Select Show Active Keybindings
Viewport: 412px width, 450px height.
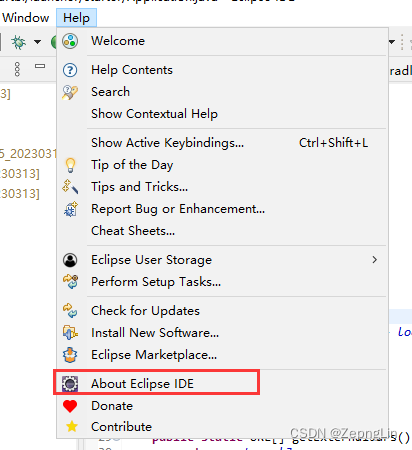222,143
